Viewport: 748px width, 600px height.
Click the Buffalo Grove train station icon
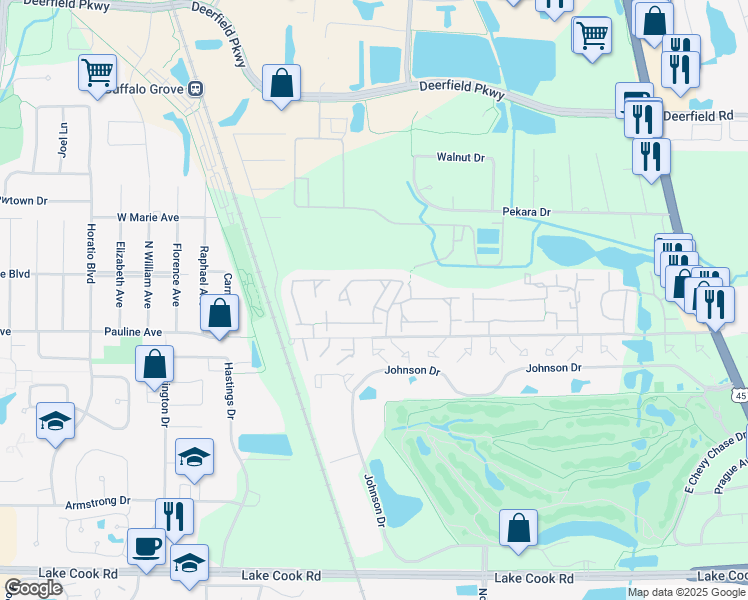[196, 87]
